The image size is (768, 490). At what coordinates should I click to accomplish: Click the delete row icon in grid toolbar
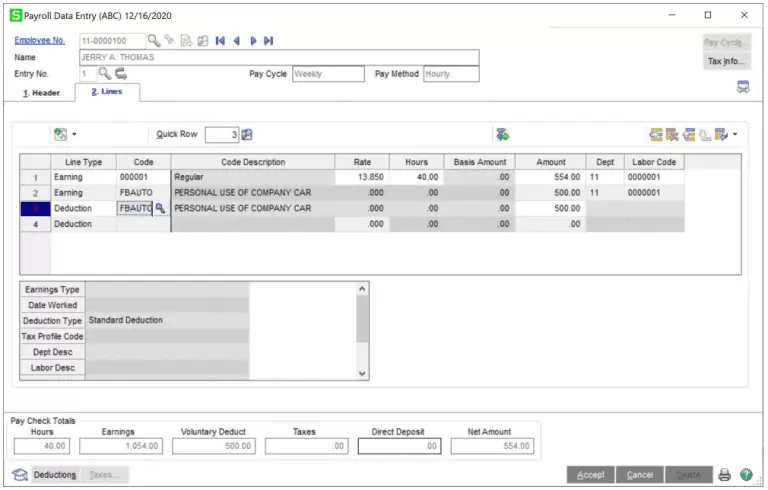672,134
